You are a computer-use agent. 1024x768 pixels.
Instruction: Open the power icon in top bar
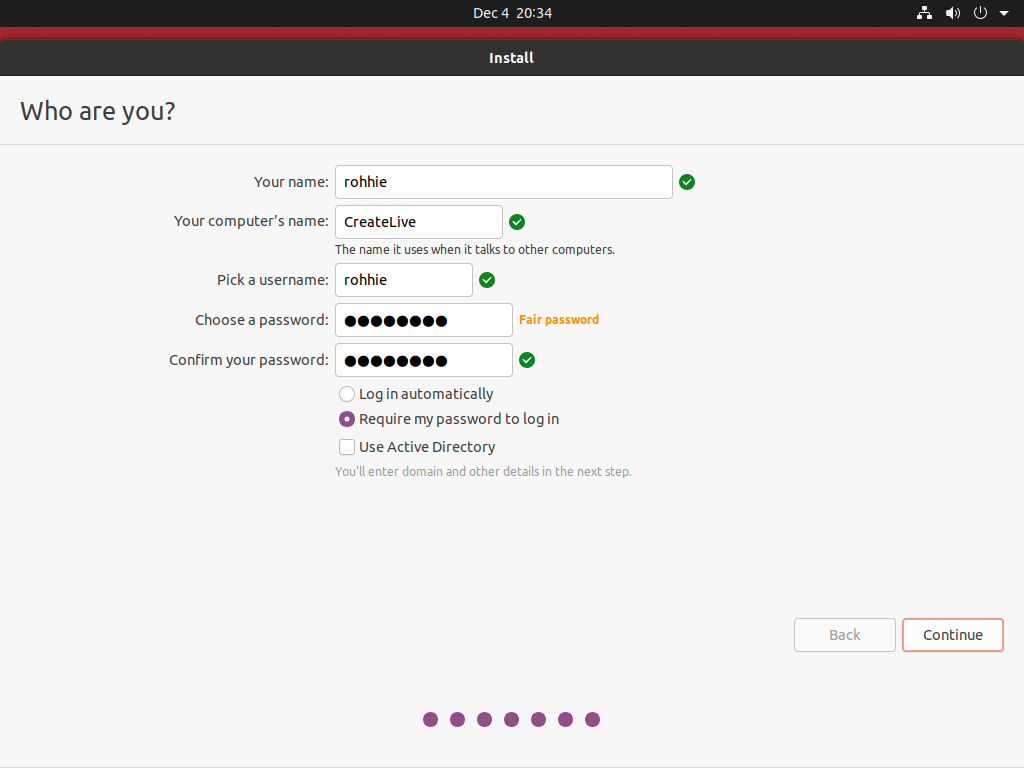[980, 13]
